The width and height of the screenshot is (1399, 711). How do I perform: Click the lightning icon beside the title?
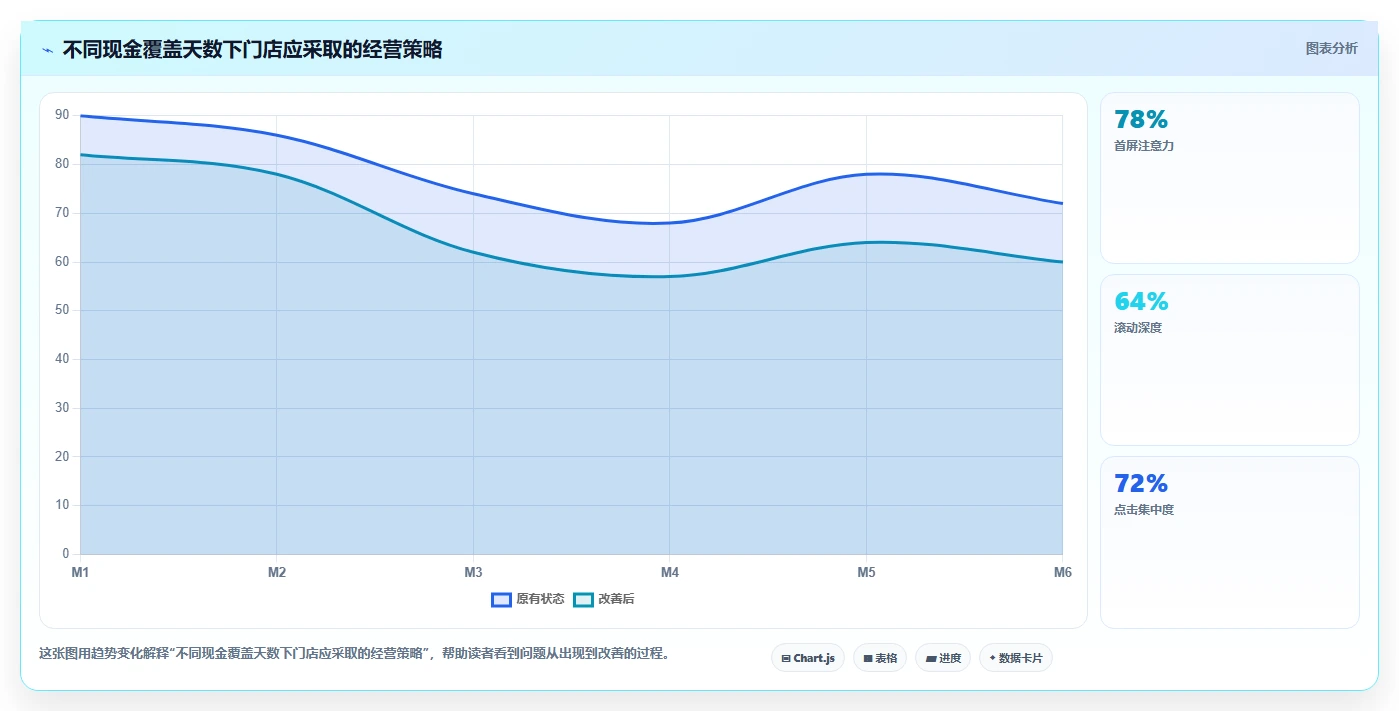pyautogui.click(x=48, y=50)
